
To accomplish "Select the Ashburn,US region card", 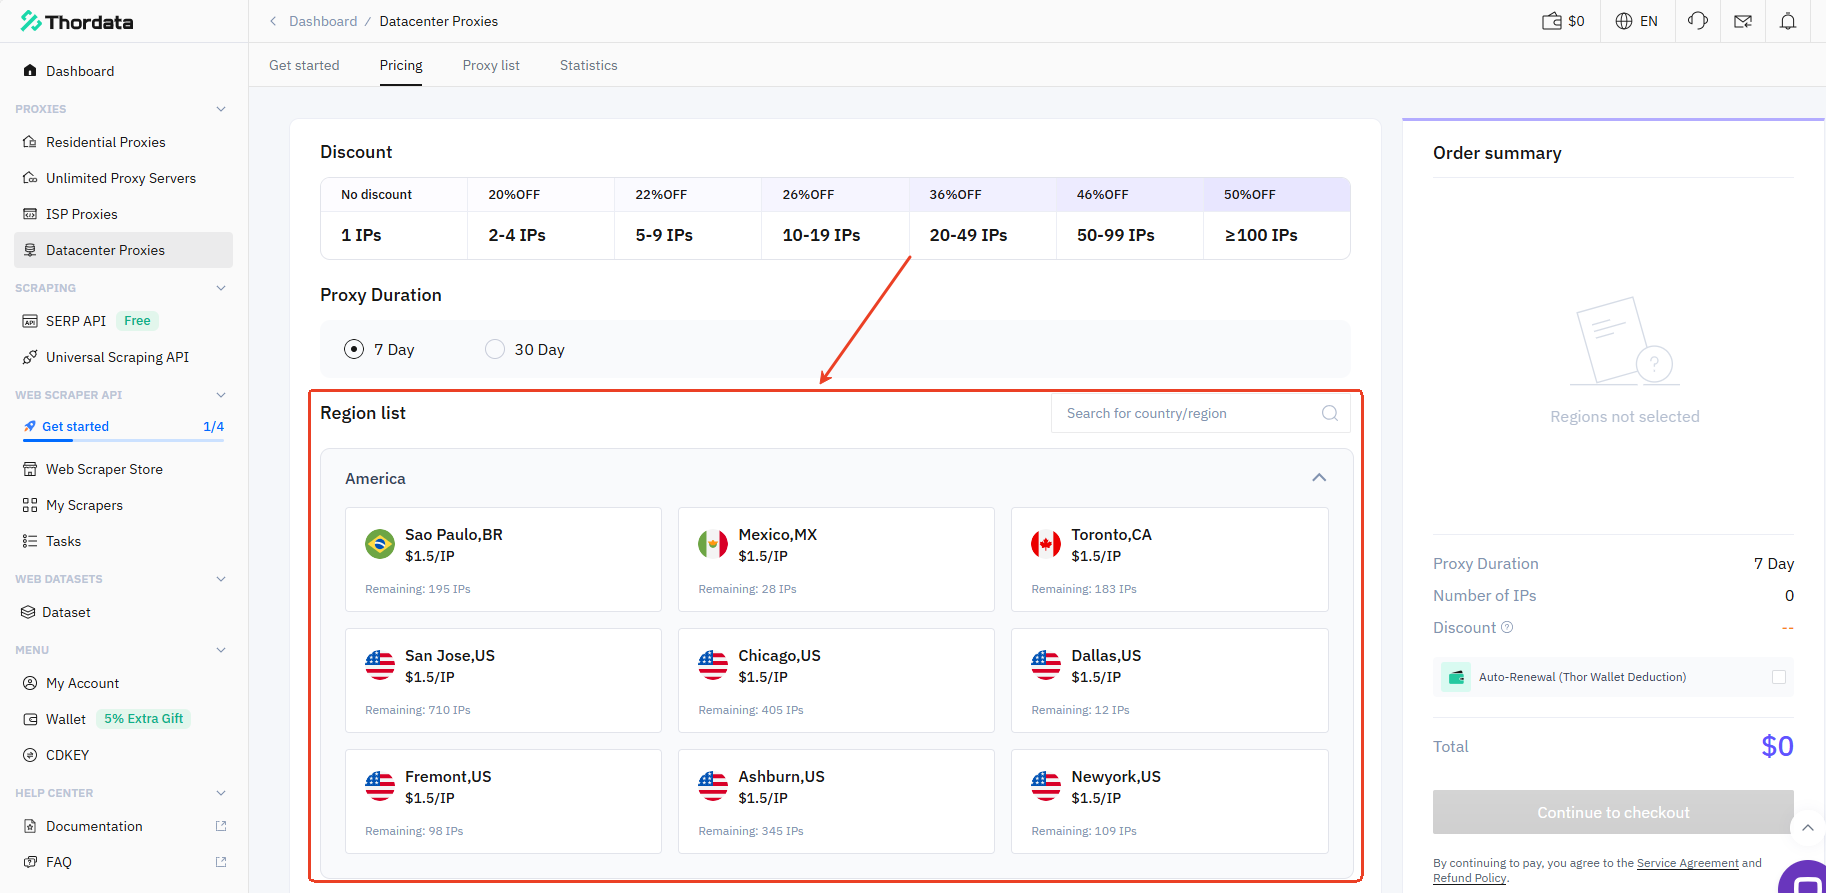I will click(x=836, y=801).
